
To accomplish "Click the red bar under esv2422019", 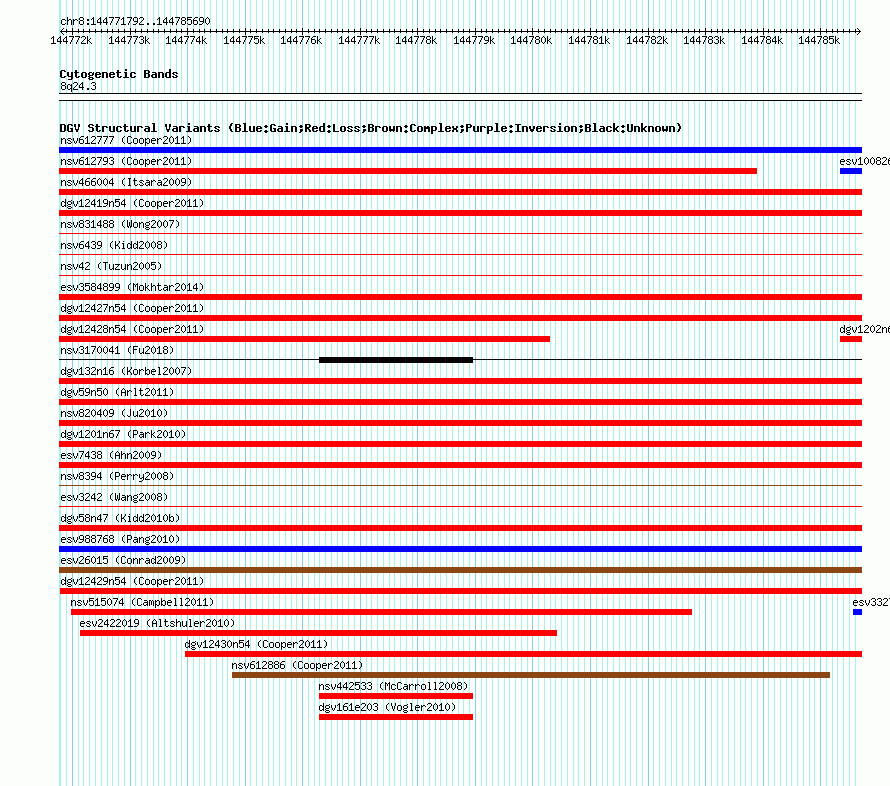I will [x=318, y=633].
